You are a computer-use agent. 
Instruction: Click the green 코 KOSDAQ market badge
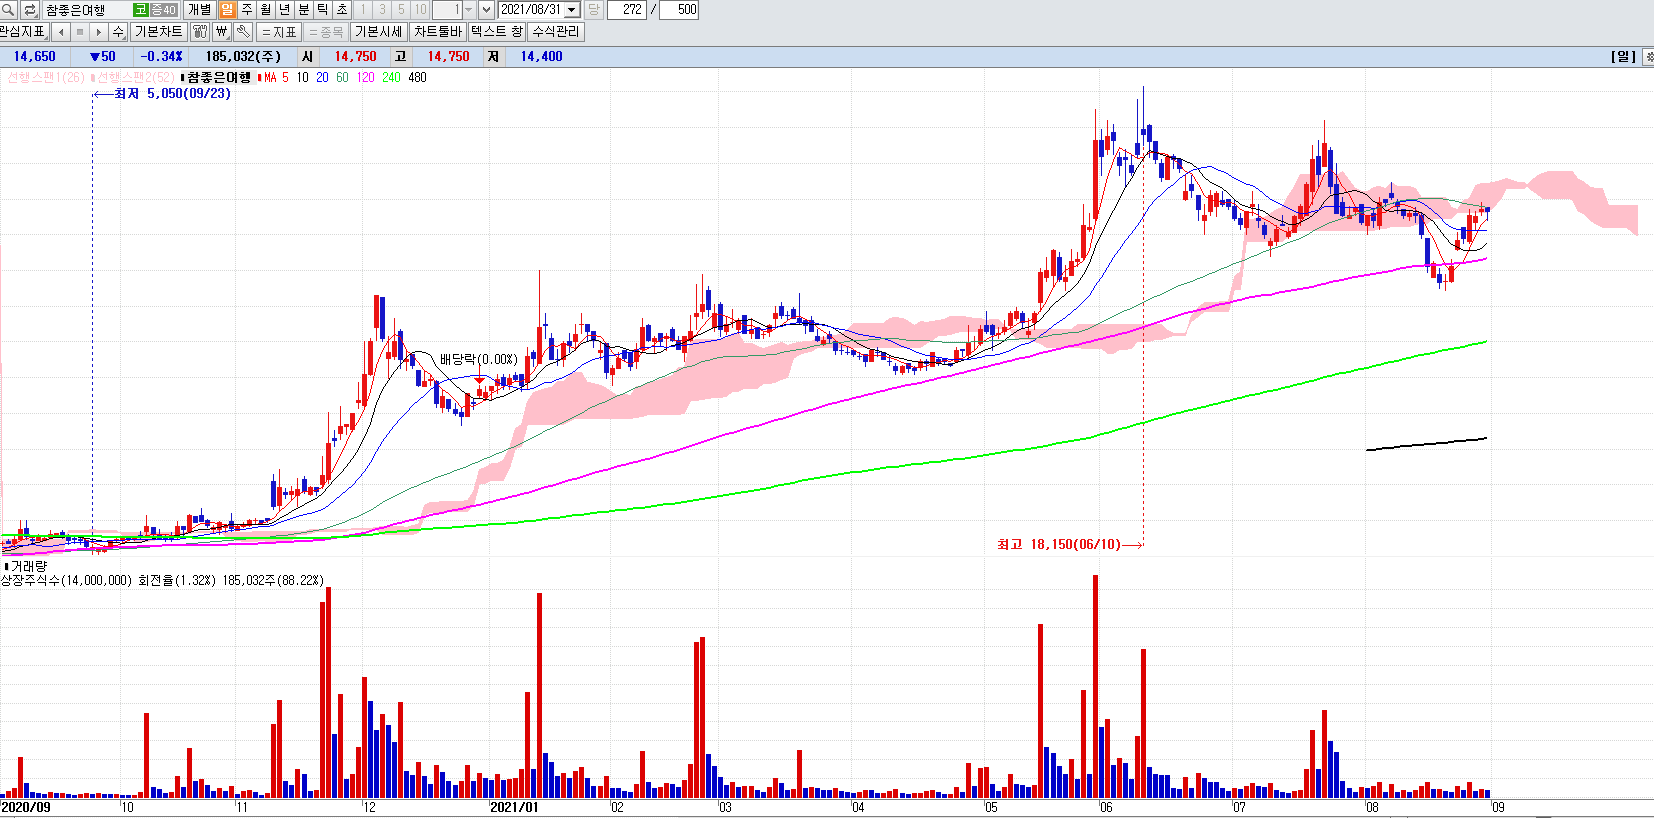(140, 9)
